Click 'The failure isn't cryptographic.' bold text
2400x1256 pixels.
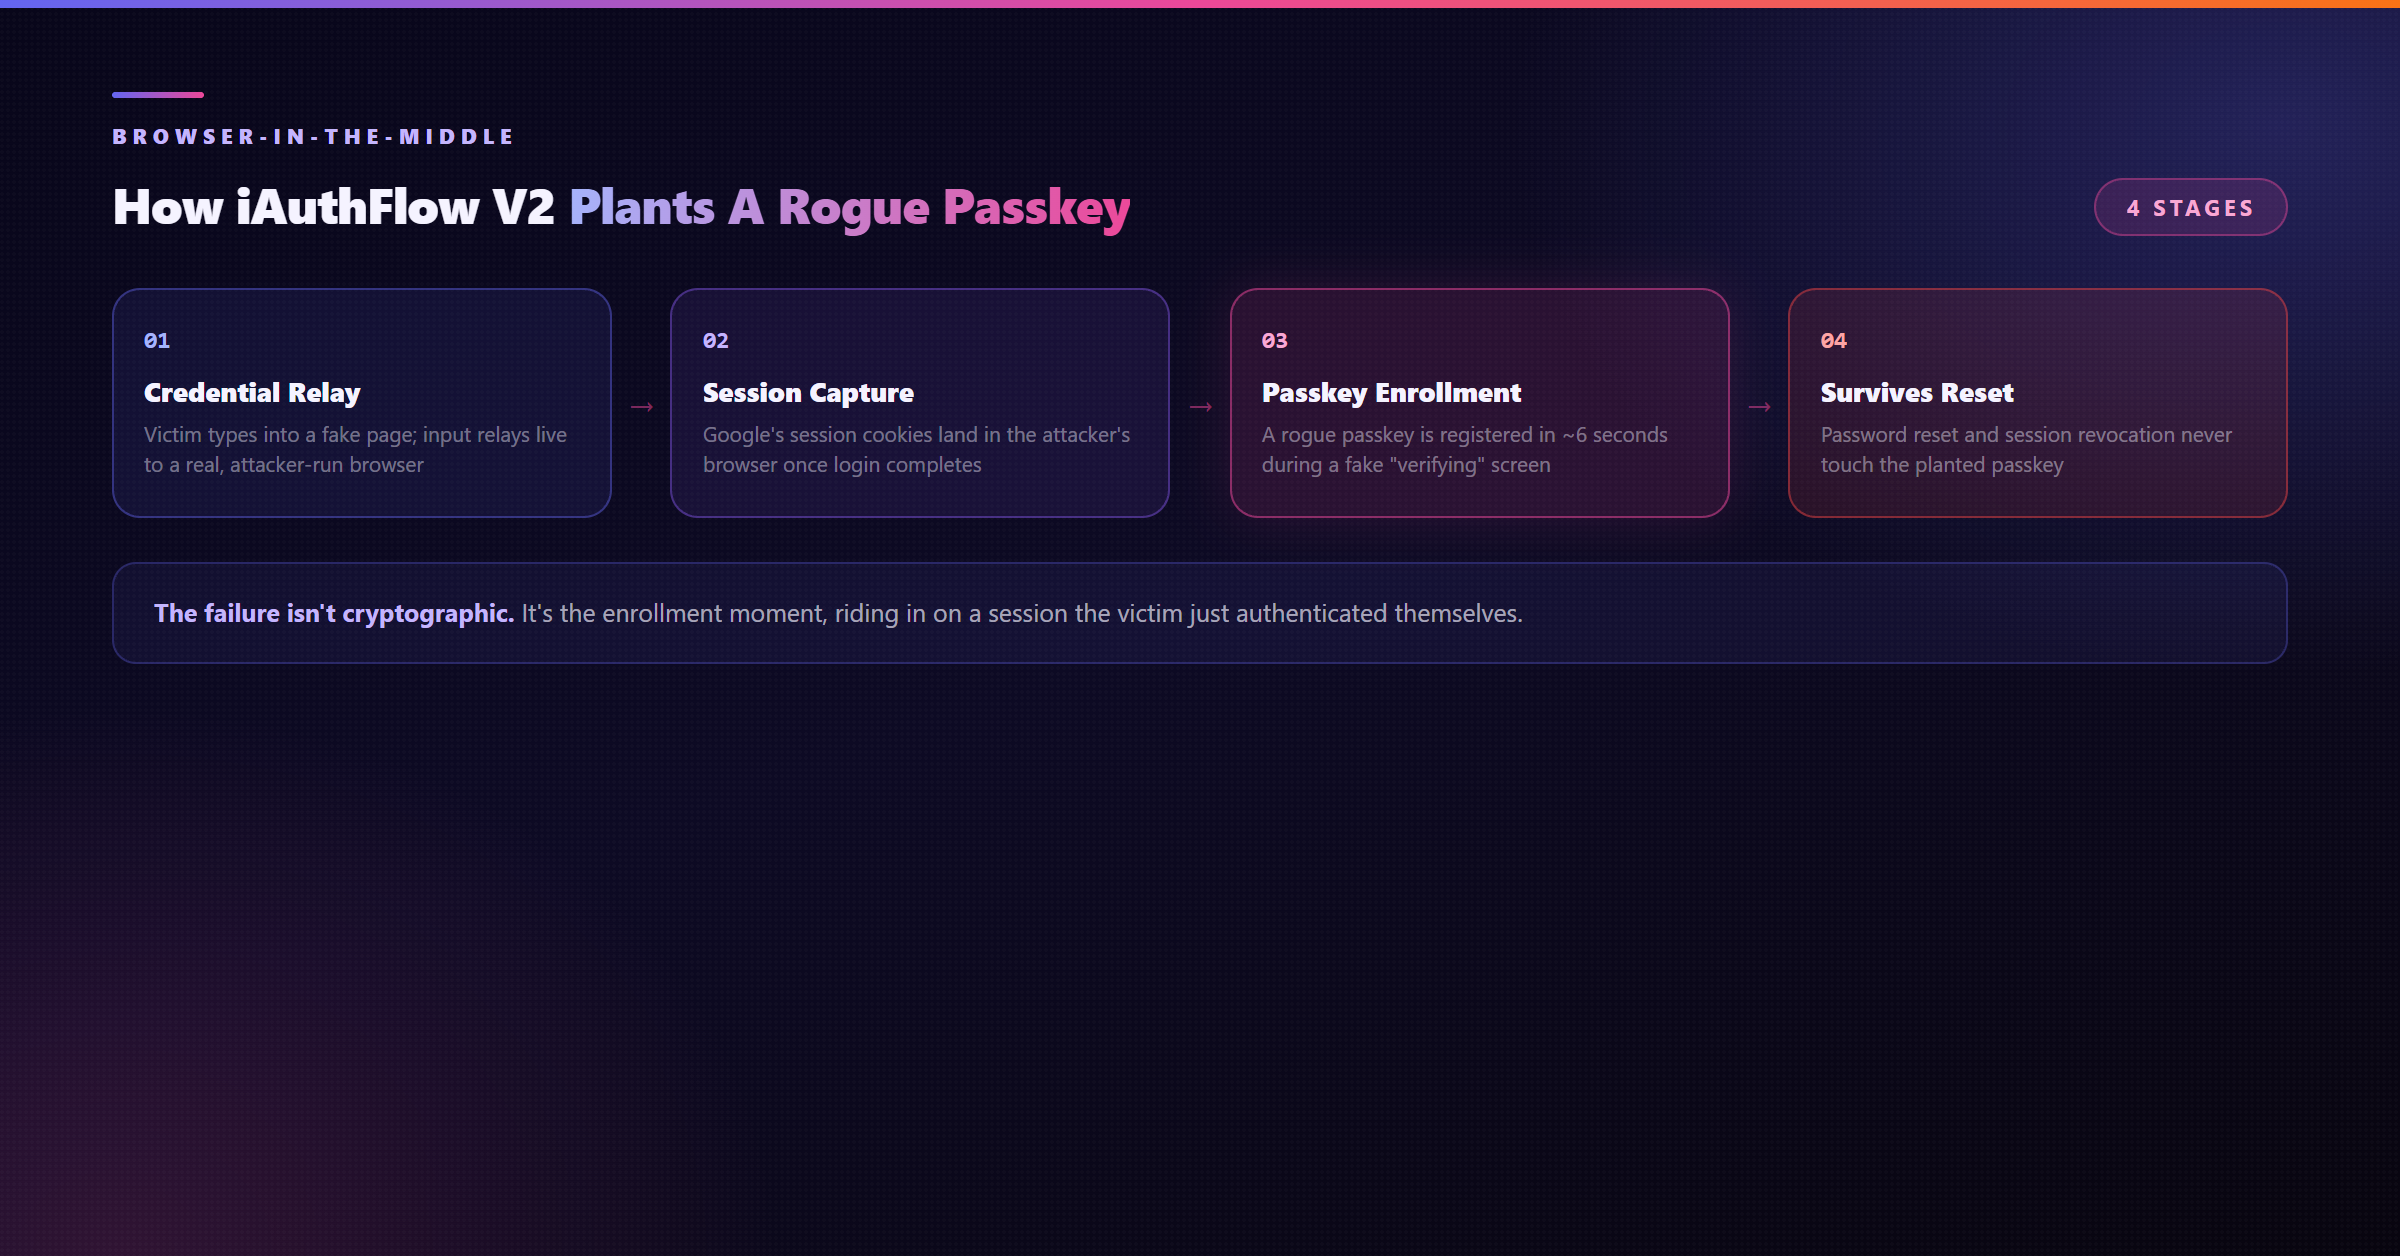click(x=334, y=613)
